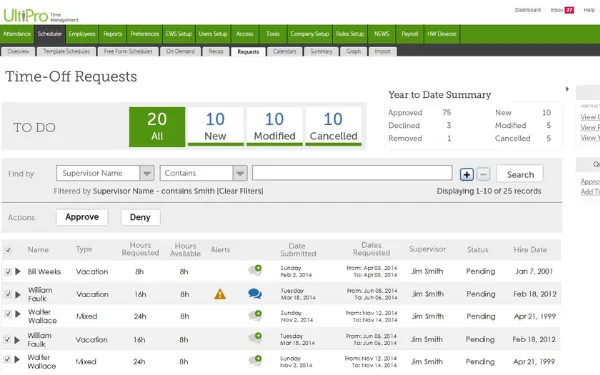Open the comment icon in the Bill Weeks row
Image resolution: width=600 pixels, height=375 pixels.
[x=255, y=270]
